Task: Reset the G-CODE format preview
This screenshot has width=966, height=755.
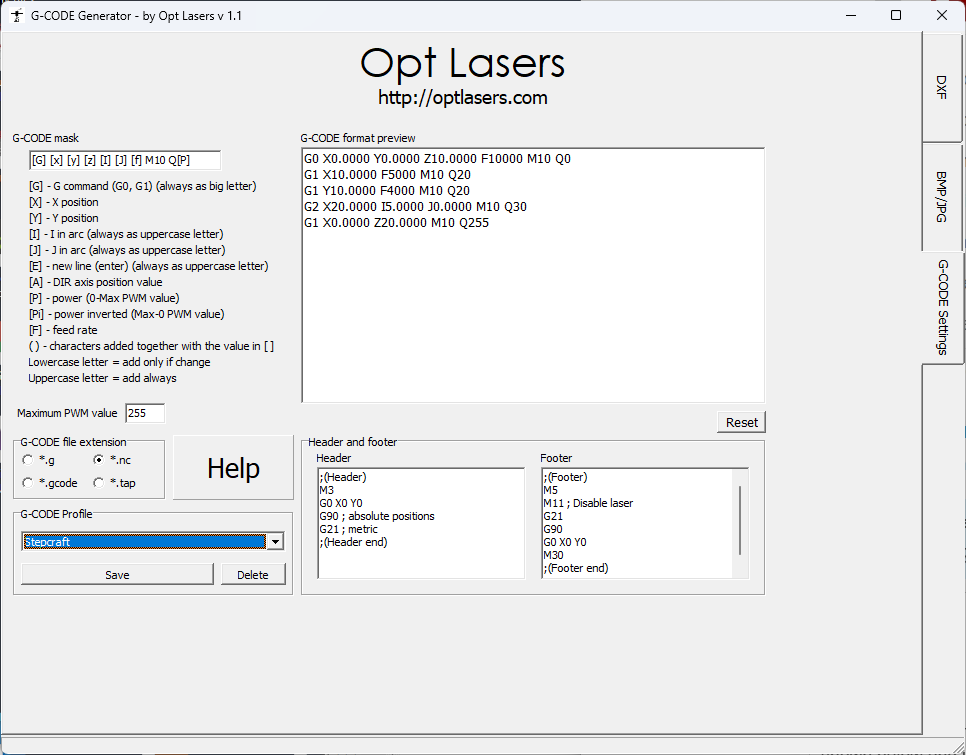Action: (x=741, y=422)
